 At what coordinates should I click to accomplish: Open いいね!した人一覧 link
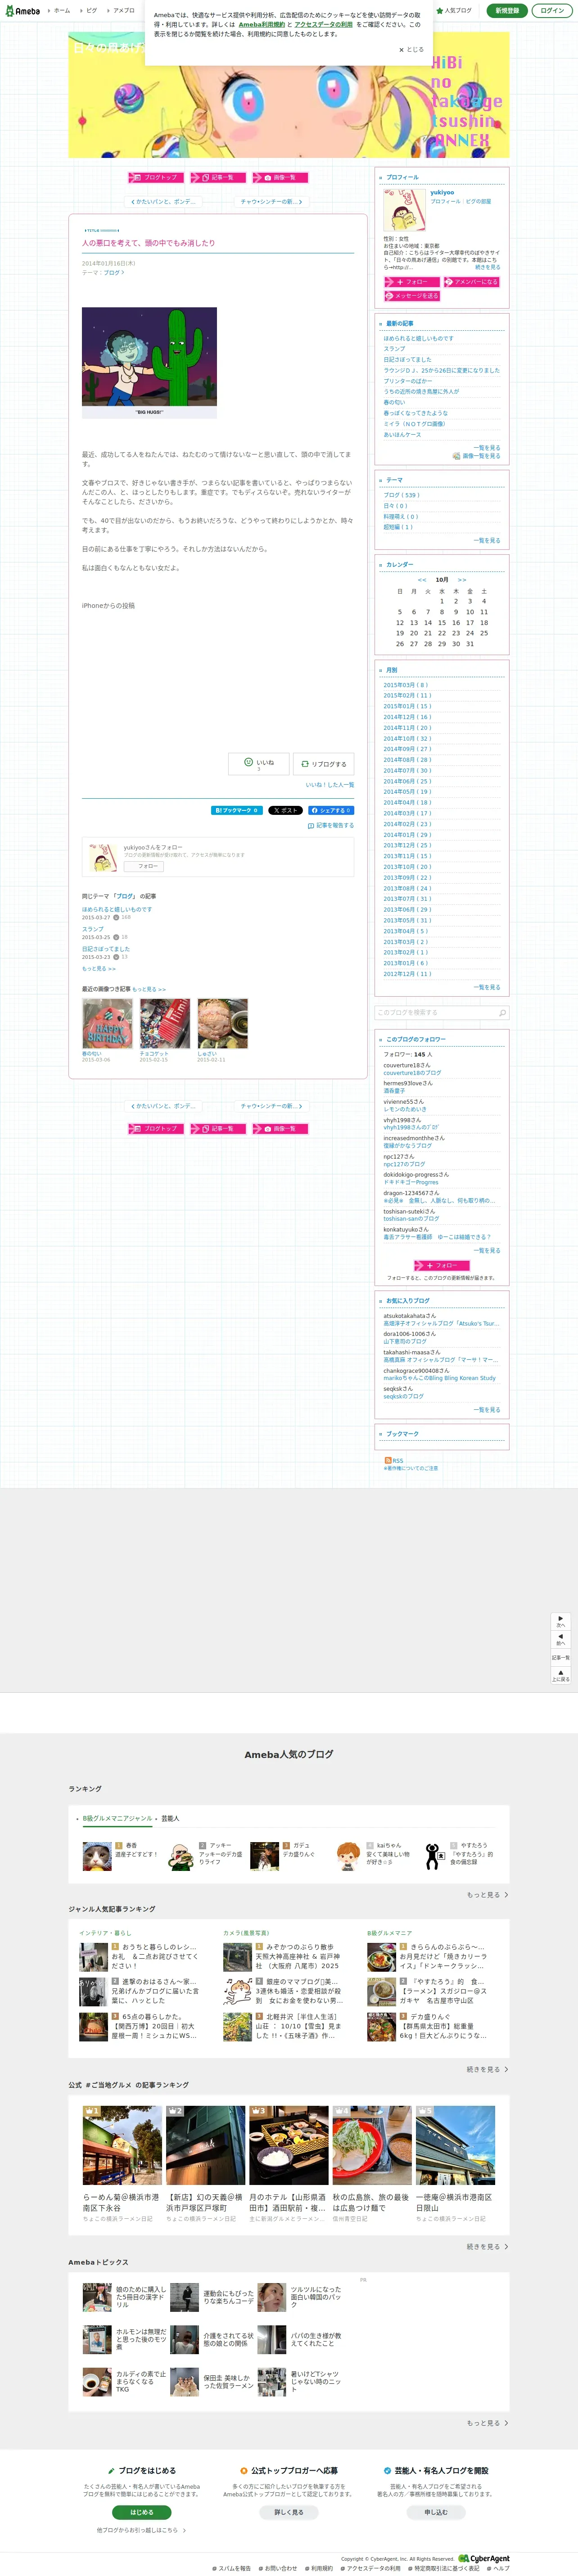329,785
